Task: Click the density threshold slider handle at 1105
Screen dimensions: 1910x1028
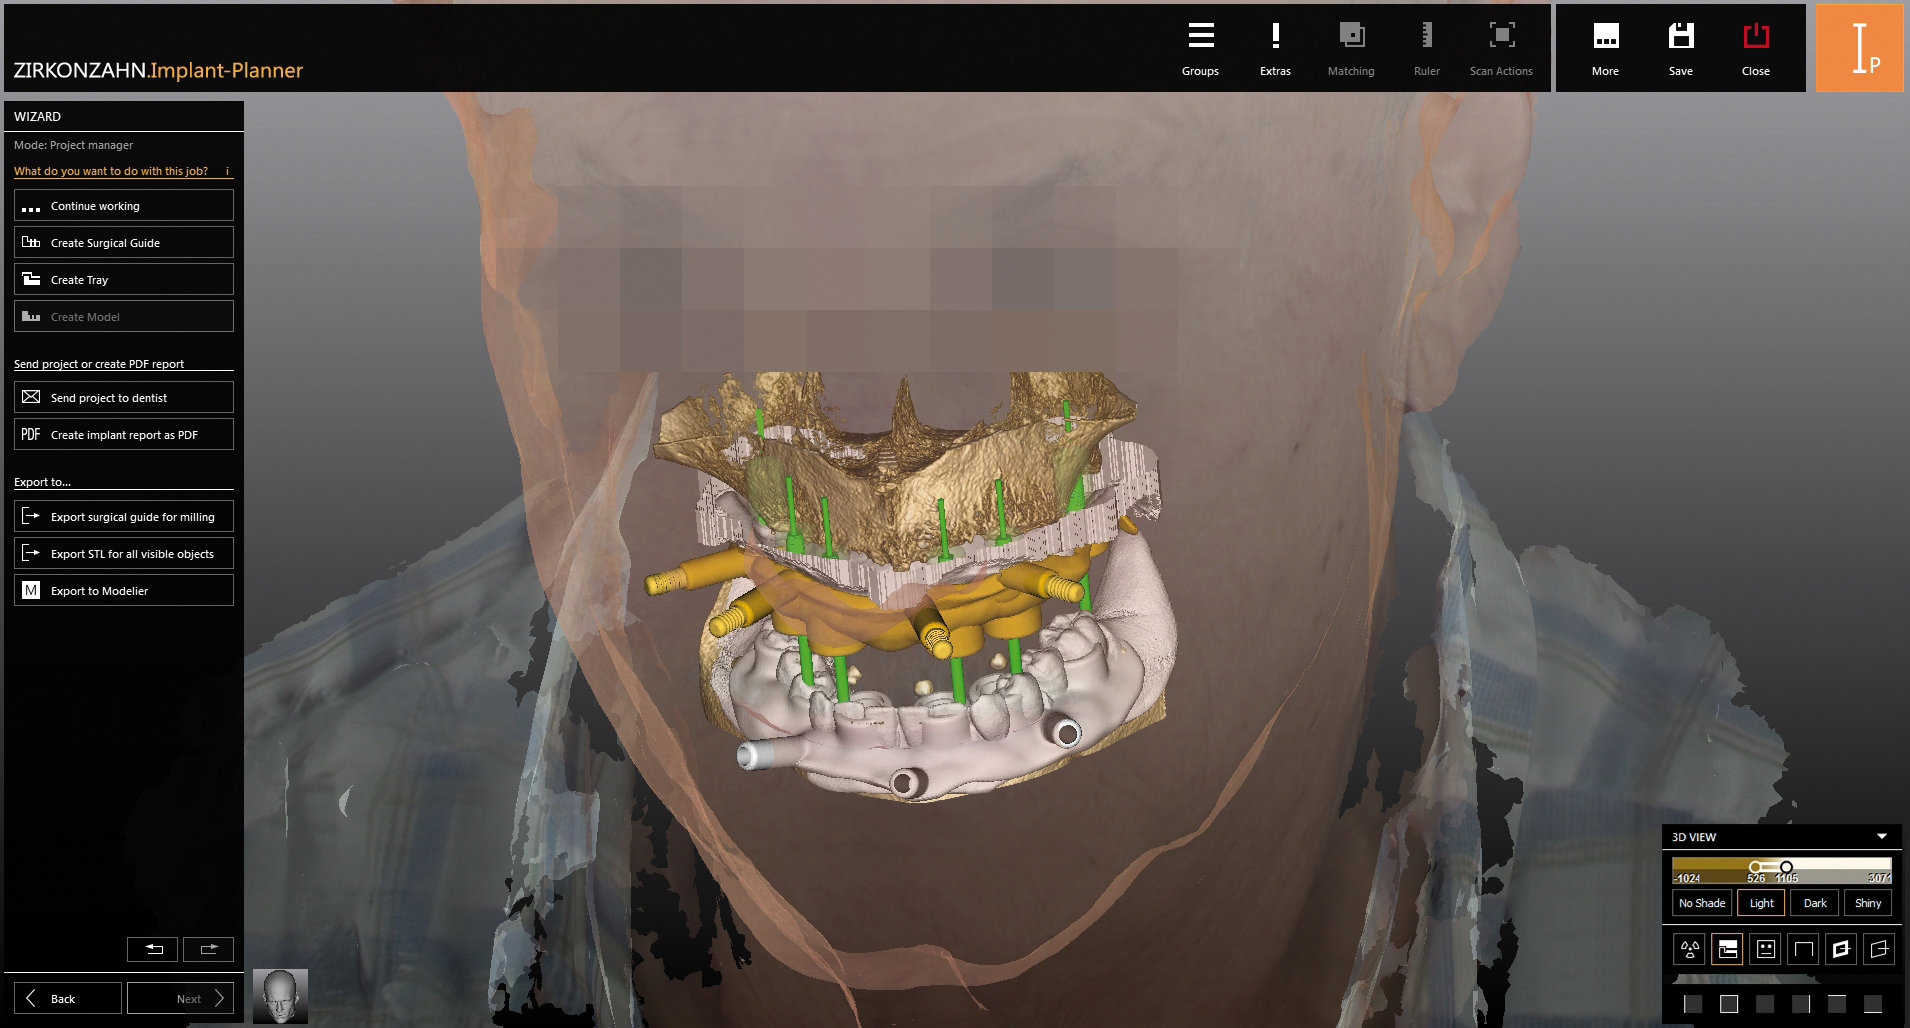Action: click(1786, 867)
